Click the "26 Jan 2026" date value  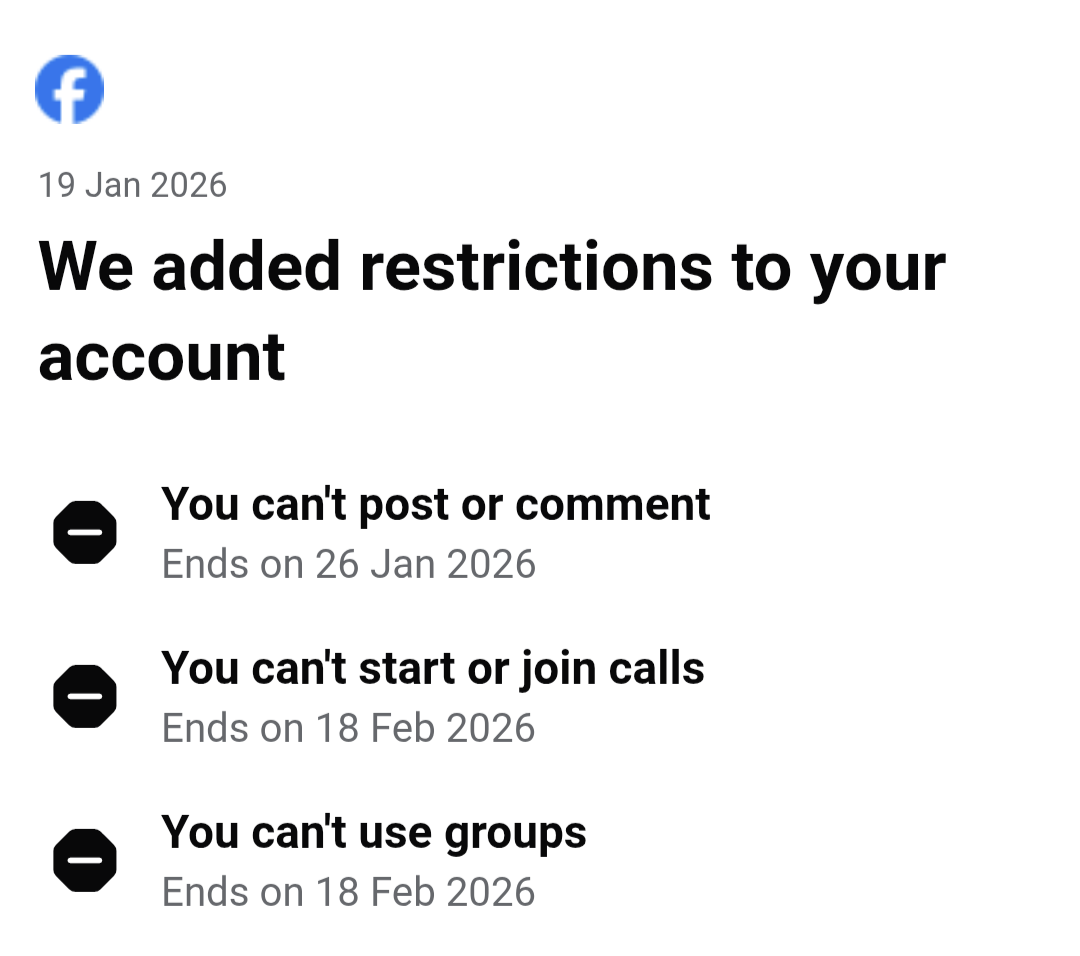pyautogui.click(x=425, y=564)
